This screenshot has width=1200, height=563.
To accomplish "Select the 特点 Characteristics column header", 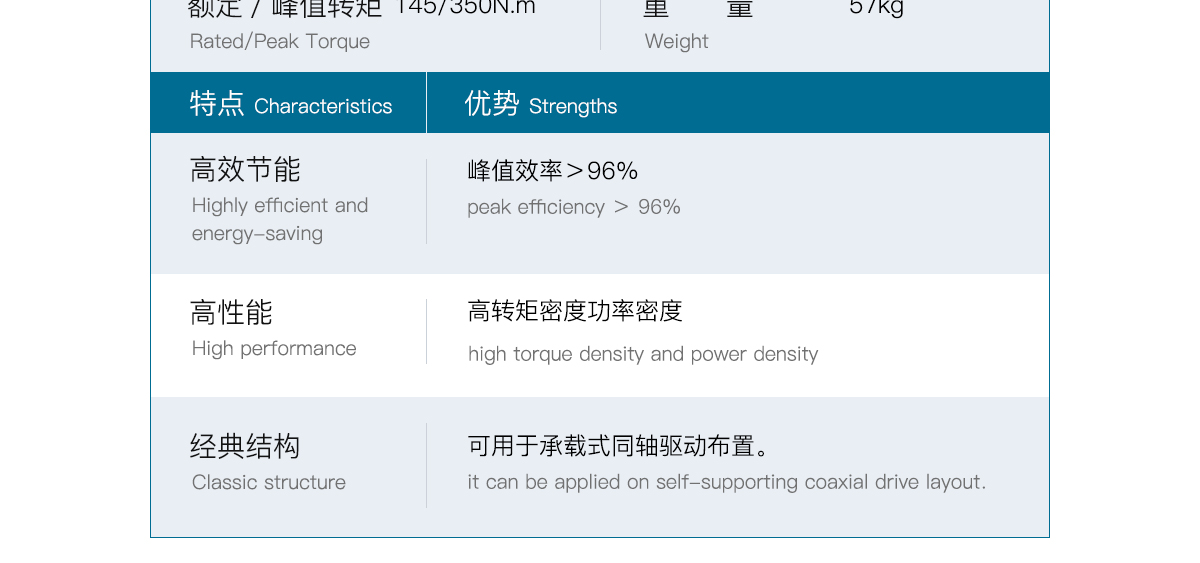I will [291, 104].
